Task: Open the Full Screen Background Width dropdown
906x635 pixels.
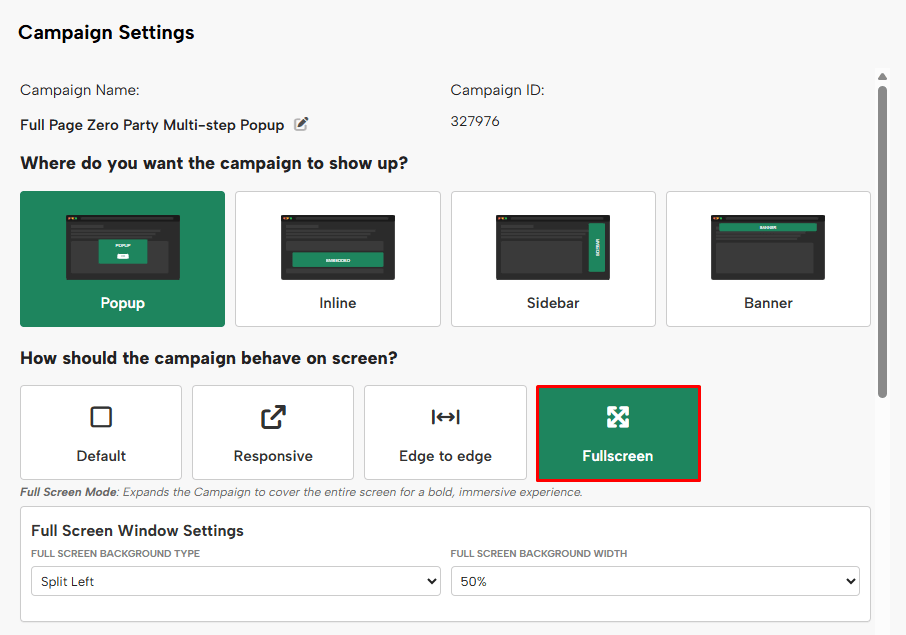Action: coord(655,581)
